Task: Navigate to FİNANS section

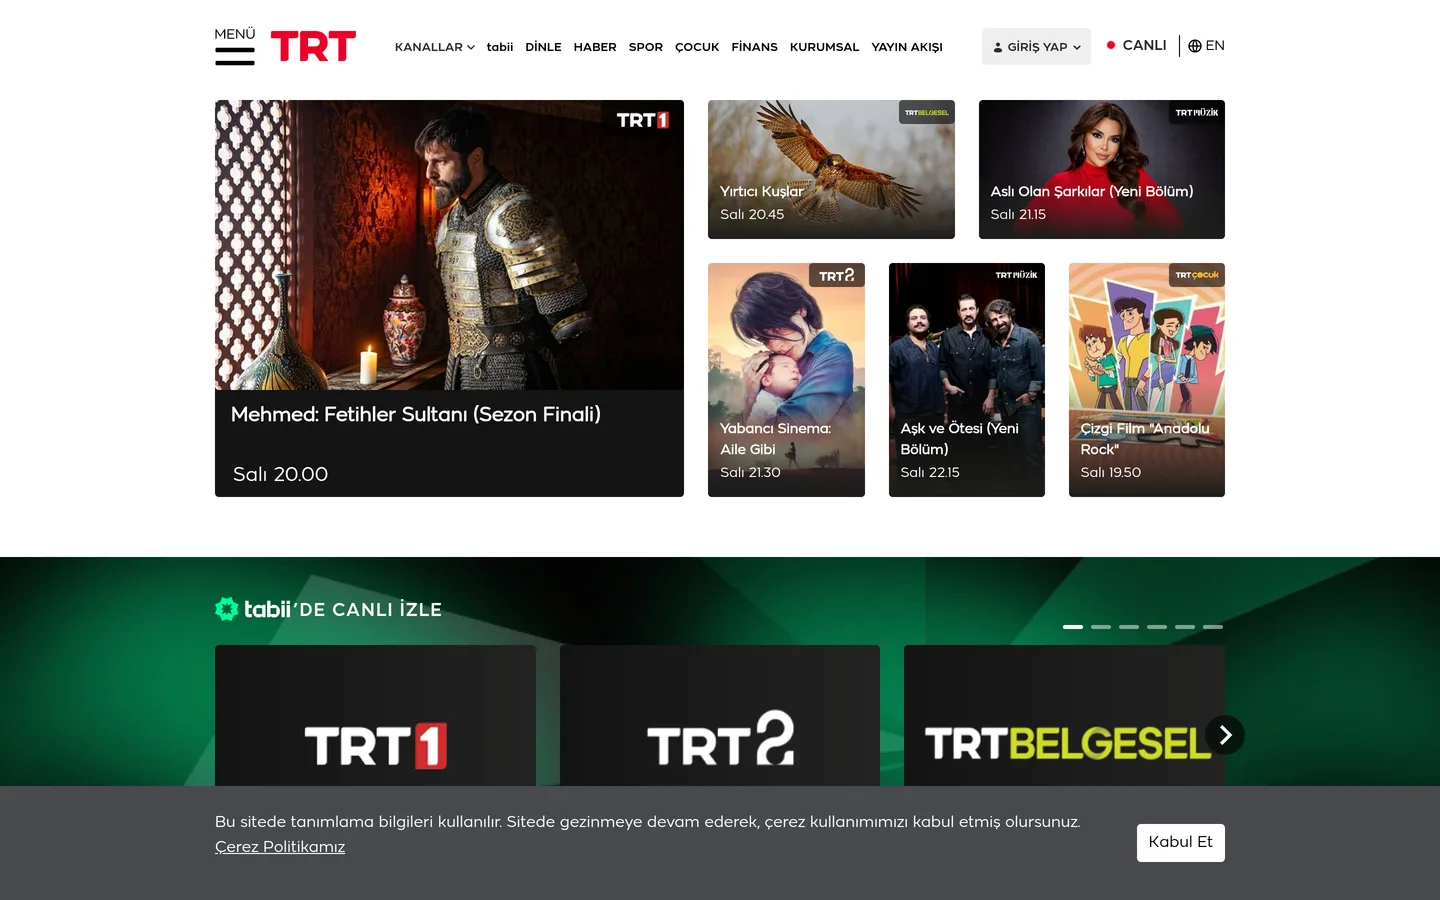Action: (754, 47)
